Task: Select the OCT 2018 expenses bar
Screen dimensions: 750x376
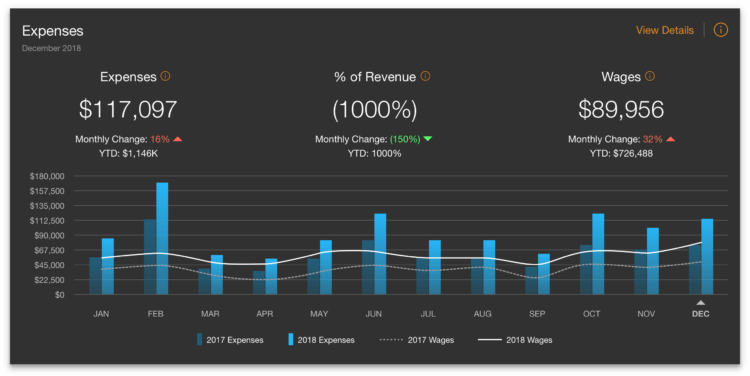Action: coord(598,254)
